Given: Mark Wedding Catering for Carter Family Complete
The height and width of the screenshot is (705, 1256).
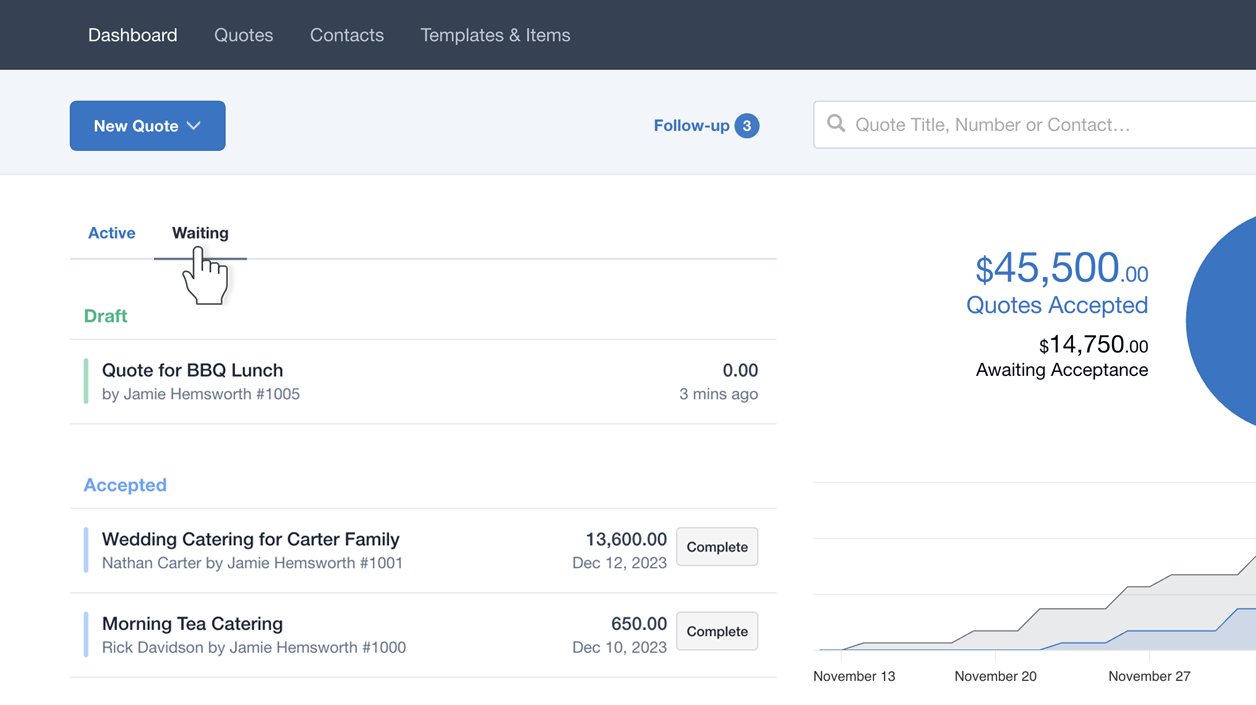Looking at the screenshot, I should coord(716,547).
